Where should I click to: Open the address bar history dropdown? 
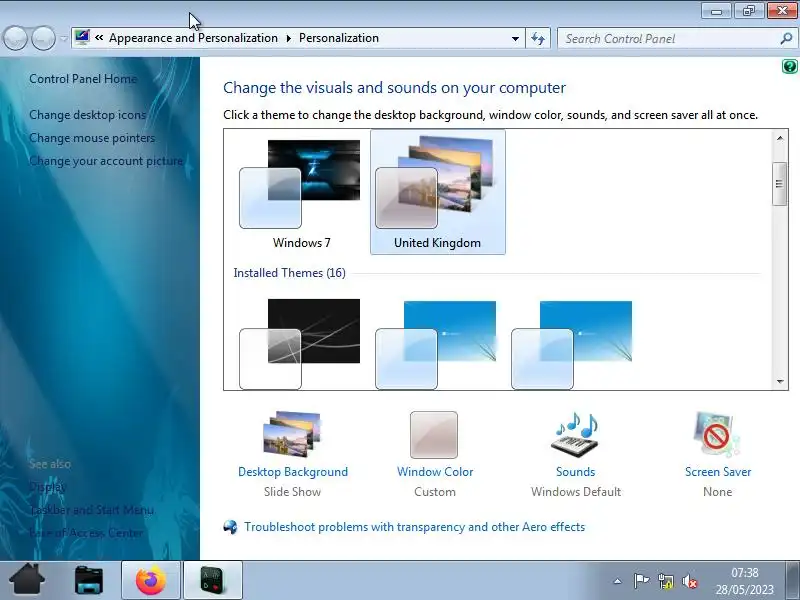pyautogui.click(x=515, y=38)
